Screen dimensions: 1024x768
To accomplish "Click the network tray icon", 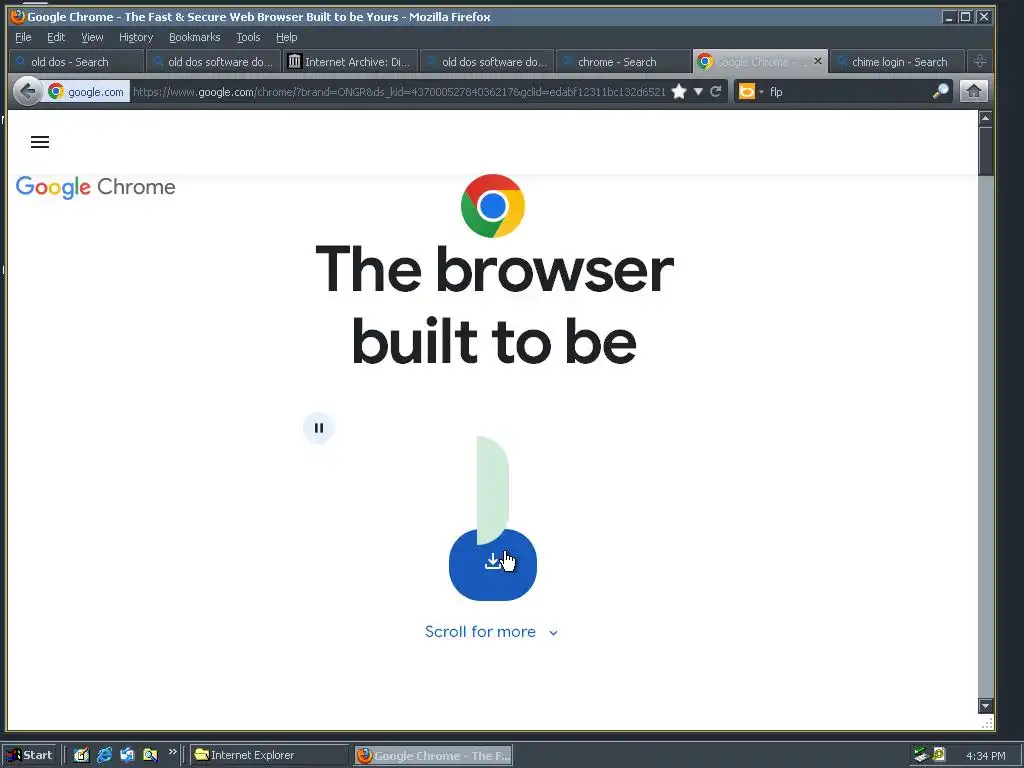I will pyautogui.click(x=921, y=755).
